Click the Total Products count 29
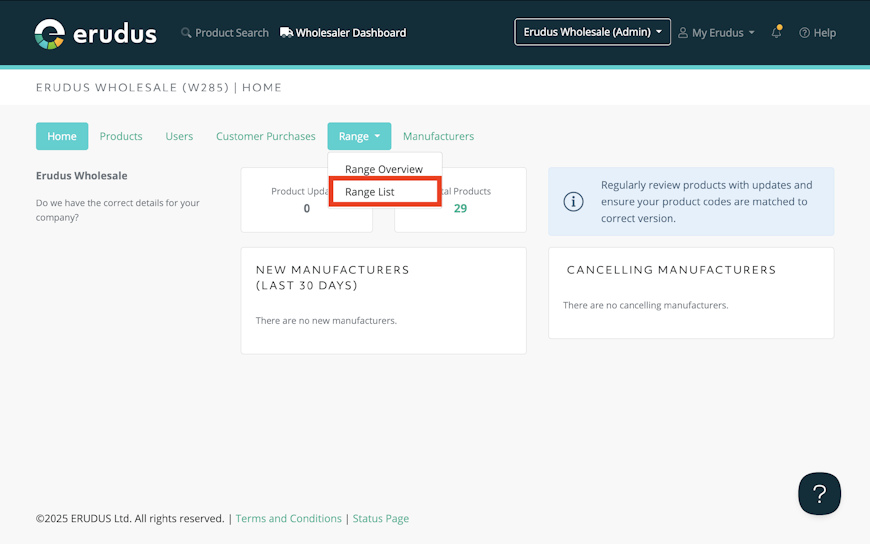870x544 pixels. 461,209
